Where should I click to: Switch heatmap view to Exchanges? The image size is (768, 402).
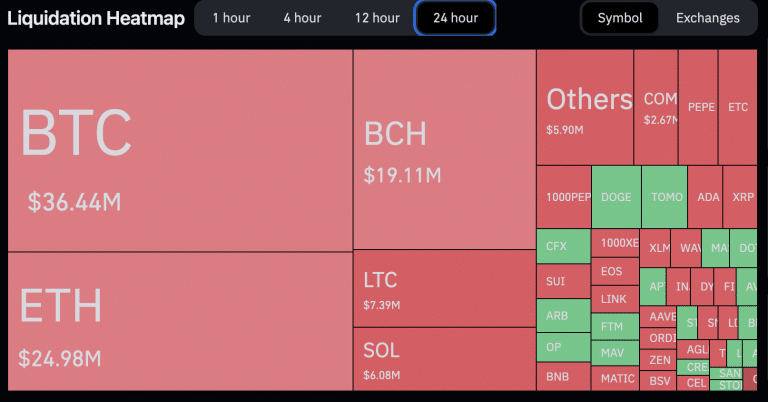[708, 18]
